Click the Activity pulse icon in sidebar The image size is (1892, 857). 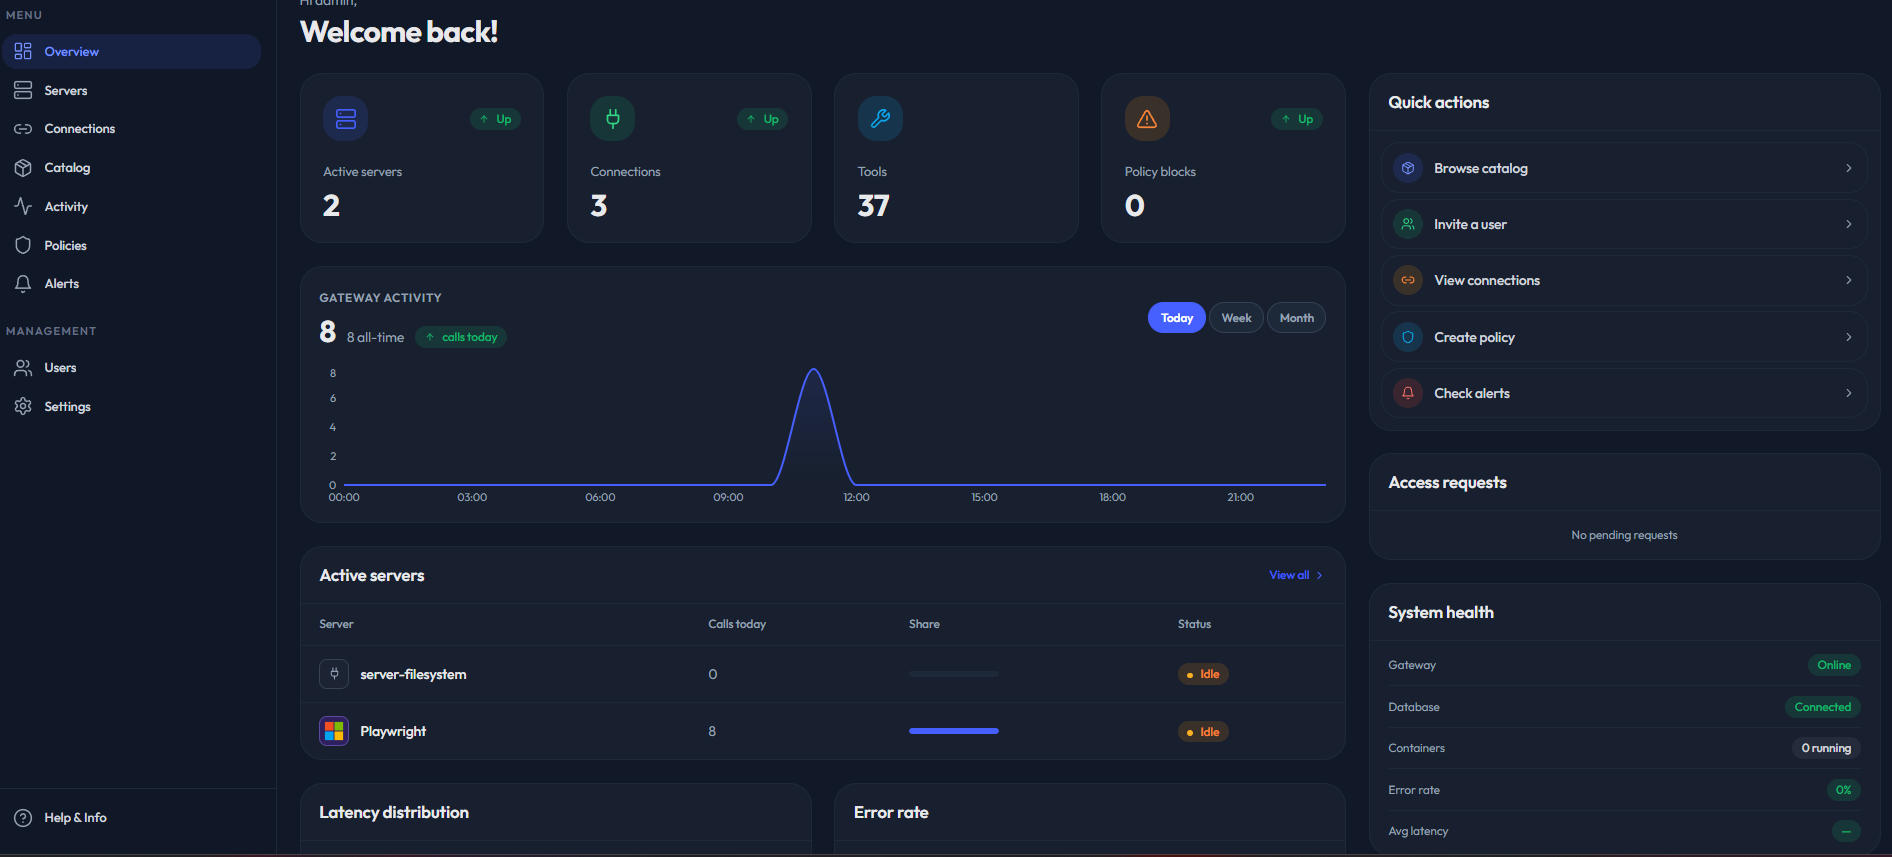click(23, 206)
